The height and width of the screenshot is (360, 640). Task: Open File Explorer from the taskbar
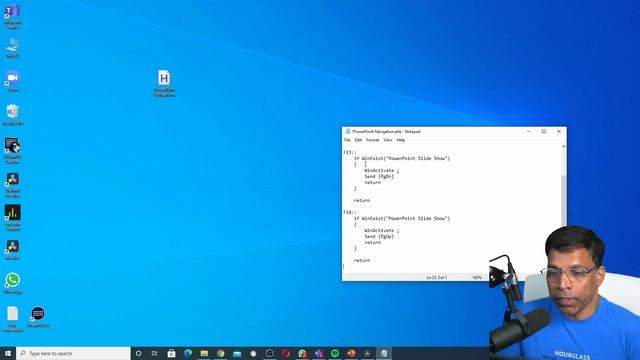coord(204,353)
